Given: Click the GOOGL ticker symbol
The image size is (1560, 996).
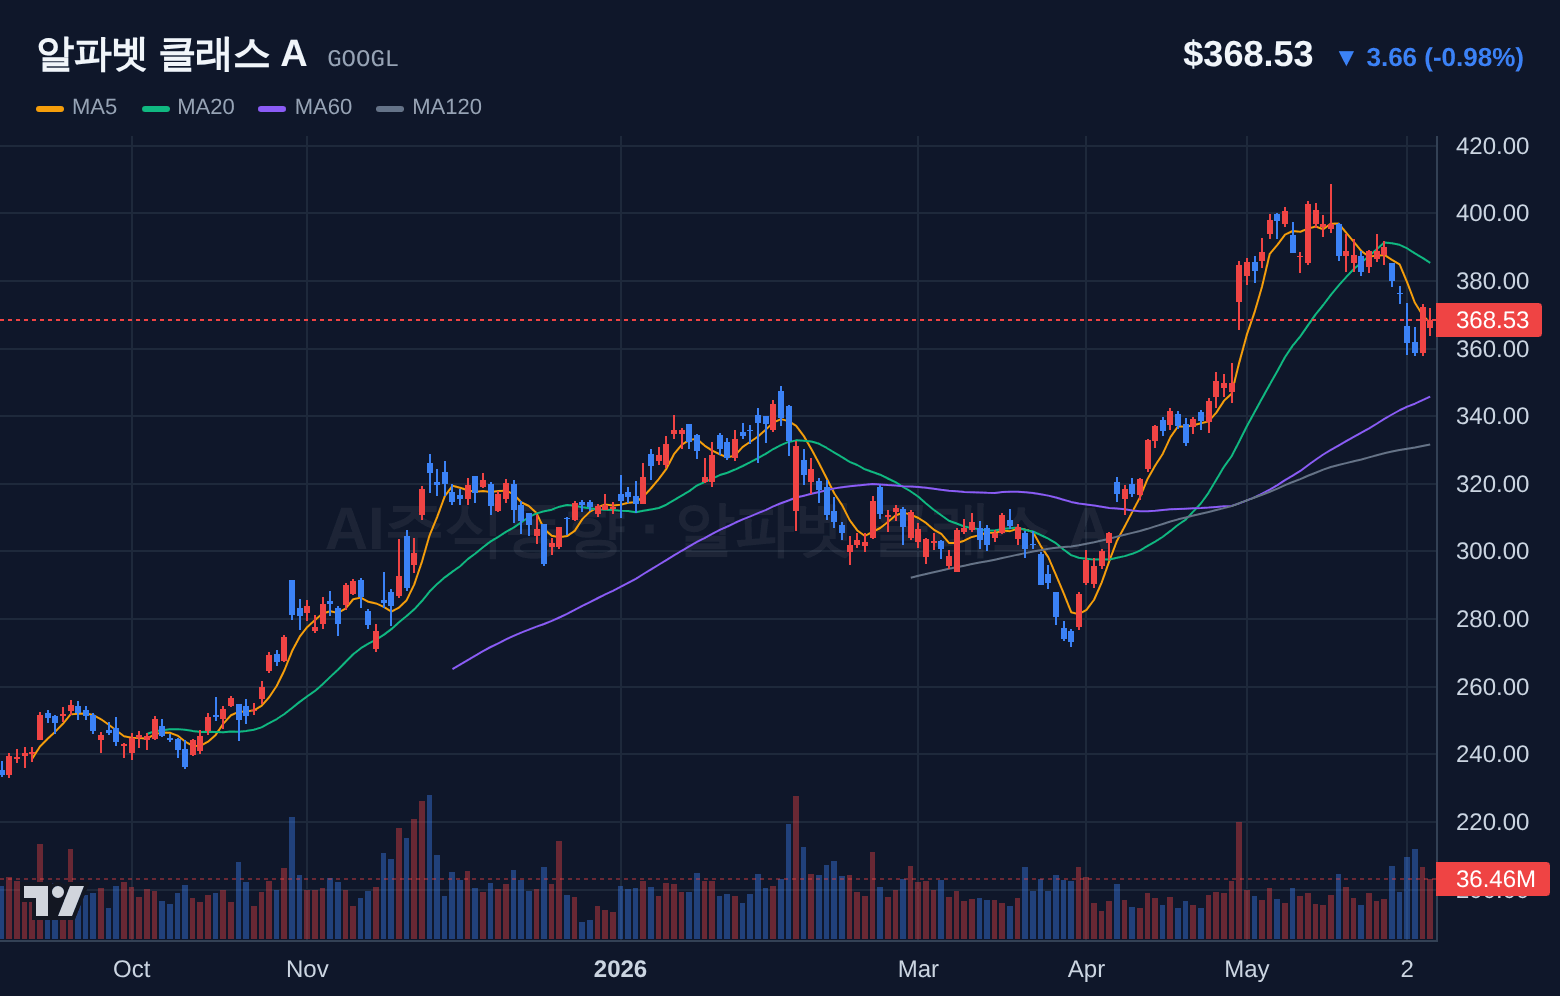Looking at the screenshot, I should pyautogui.click(x=363, y=59).
